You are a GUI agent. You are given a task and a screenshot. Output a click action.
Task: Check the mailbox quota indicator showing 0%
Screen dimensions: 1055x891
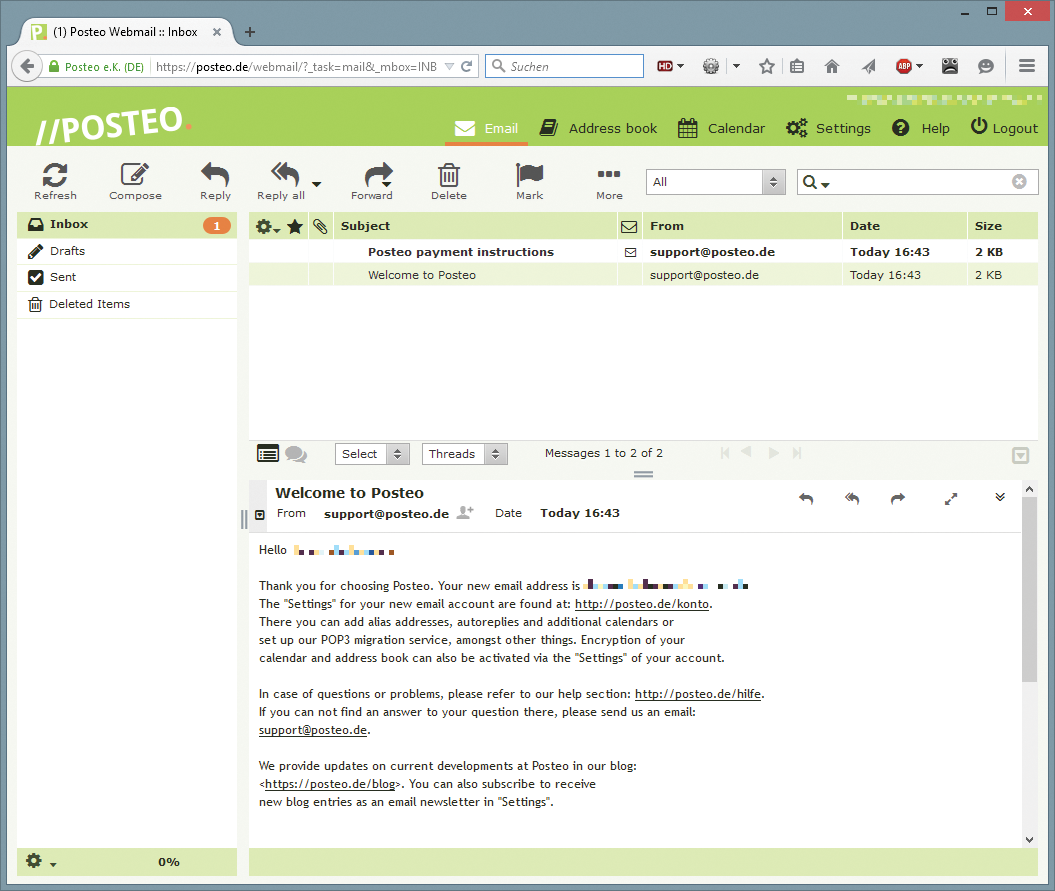[x=168, y=861]
